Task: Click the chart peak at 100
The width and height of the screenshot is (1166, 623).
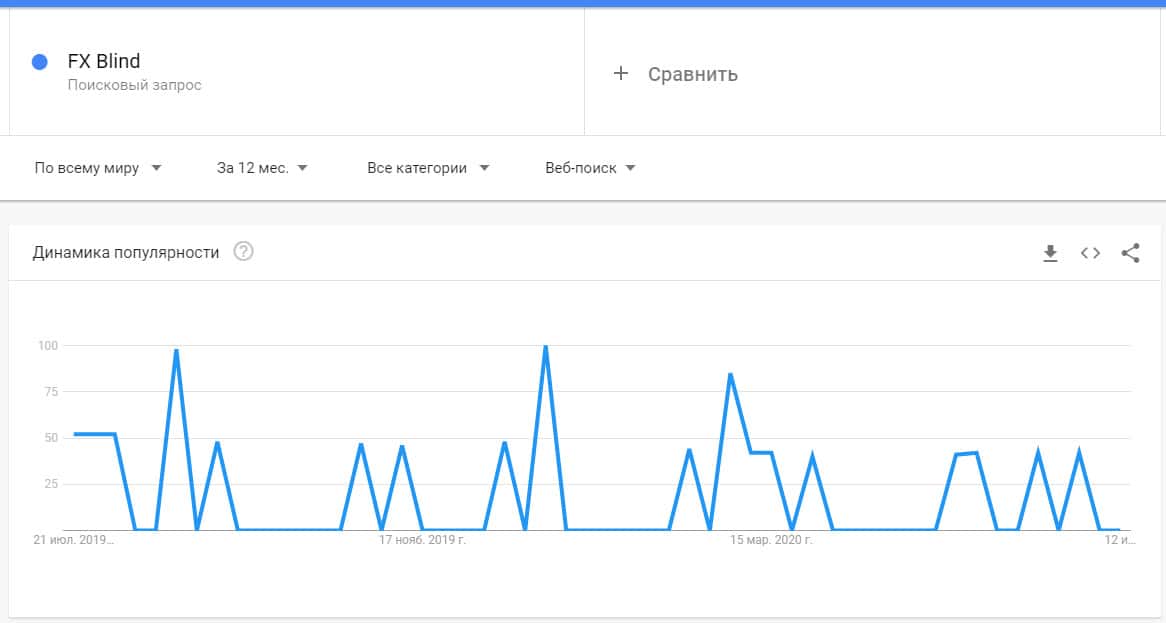Action: [545, 347]
